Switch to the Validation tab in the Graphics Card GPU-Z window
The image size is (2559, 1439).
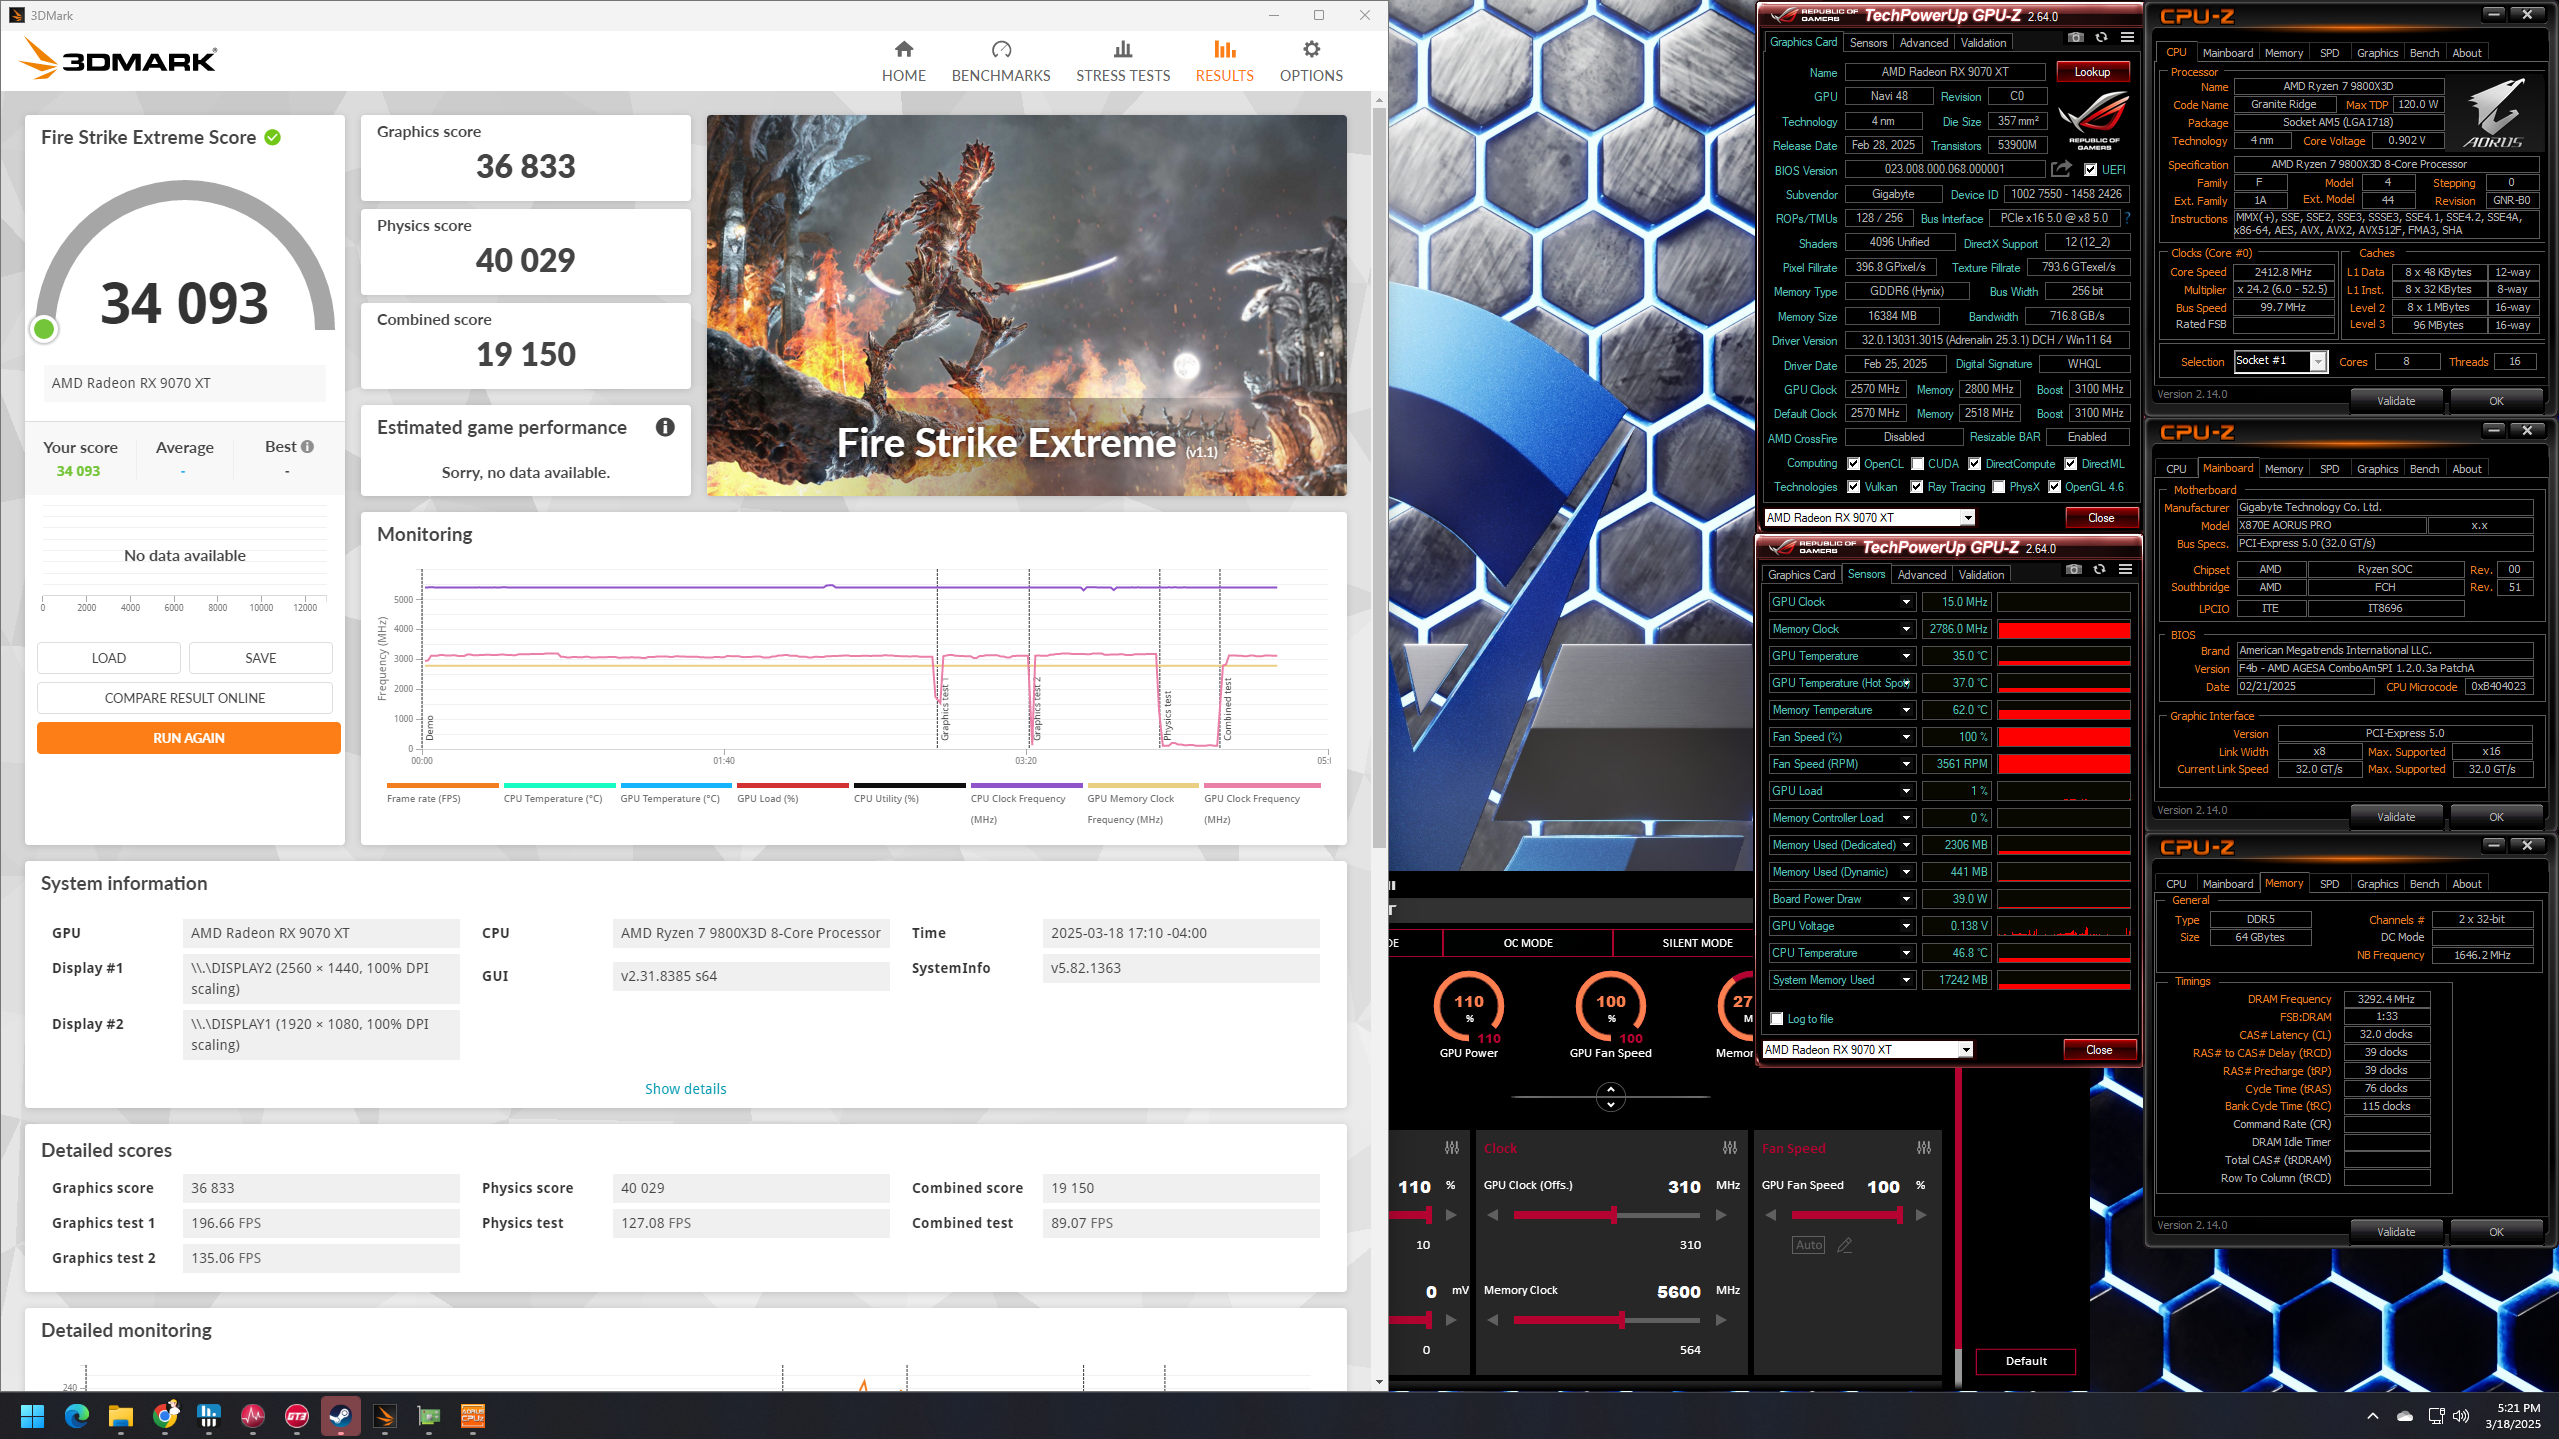[x=1982, y=43]
